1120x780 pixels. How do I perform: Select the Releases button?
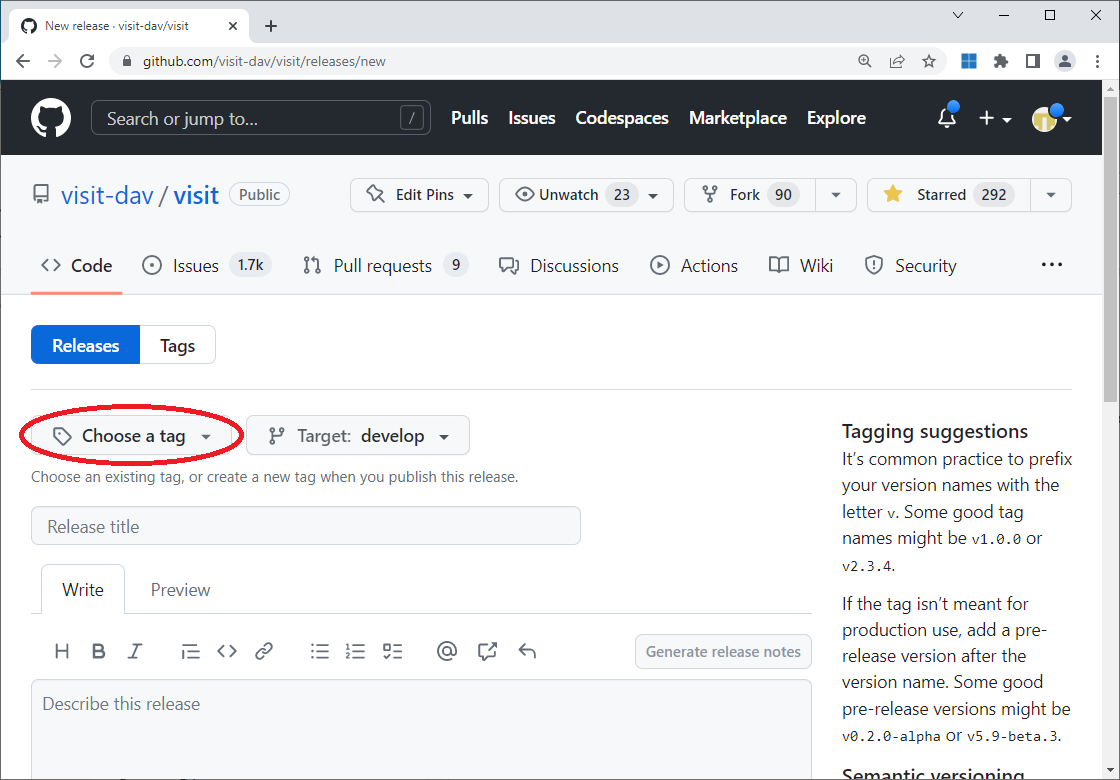[86, 345]
